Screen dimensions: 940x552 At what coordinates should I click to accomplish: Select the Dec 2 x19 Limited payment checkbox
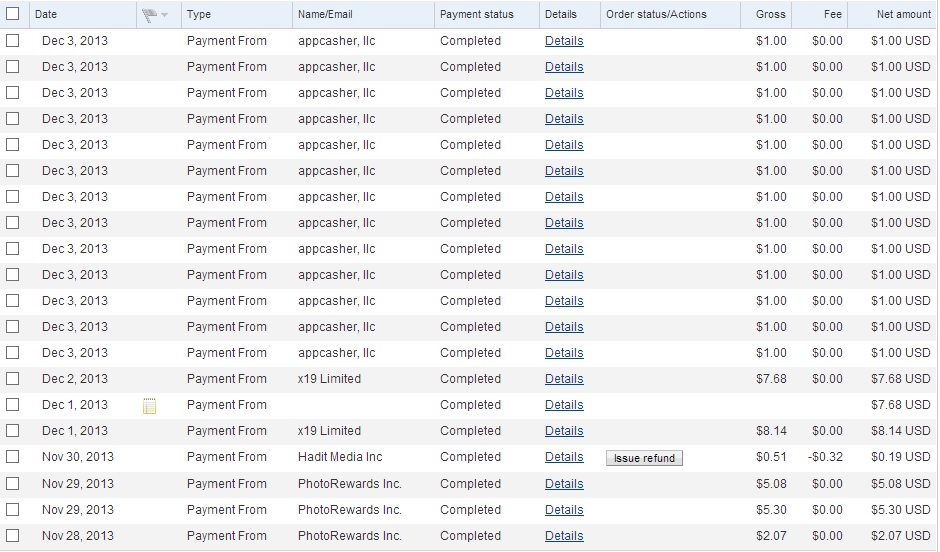(x=13, y=379)
